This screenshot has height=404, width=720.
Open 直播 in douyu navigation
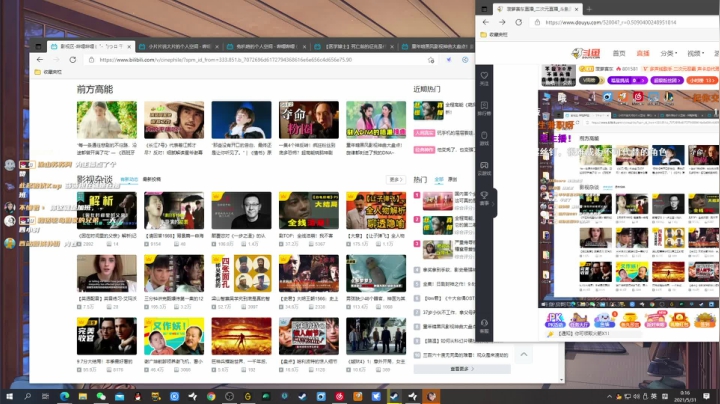tap(643, 53)
